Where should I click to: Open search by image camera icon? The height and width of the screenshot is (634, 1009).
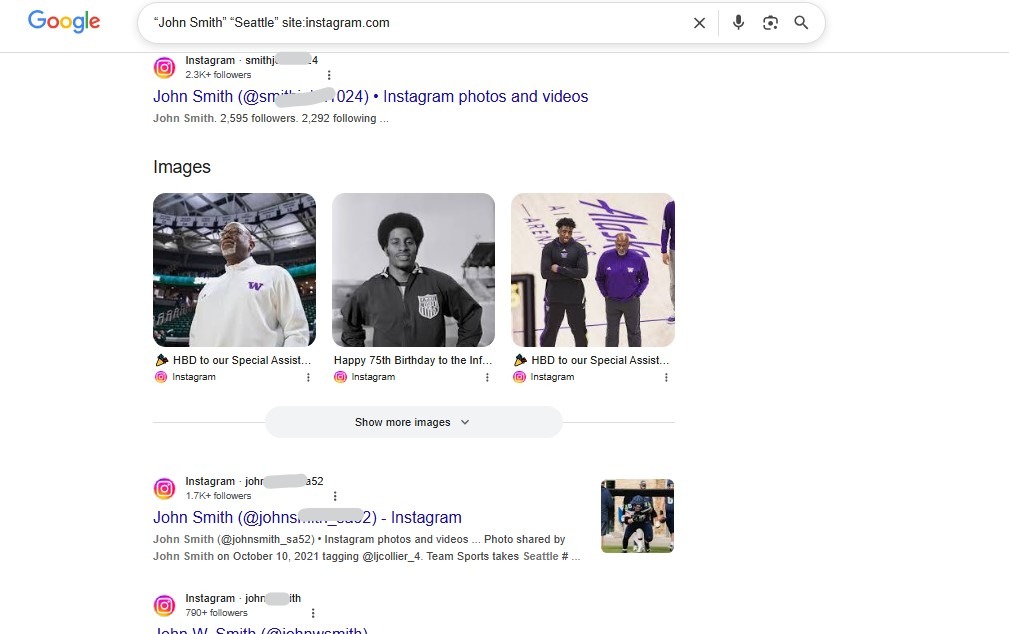(x=770, y=23)
